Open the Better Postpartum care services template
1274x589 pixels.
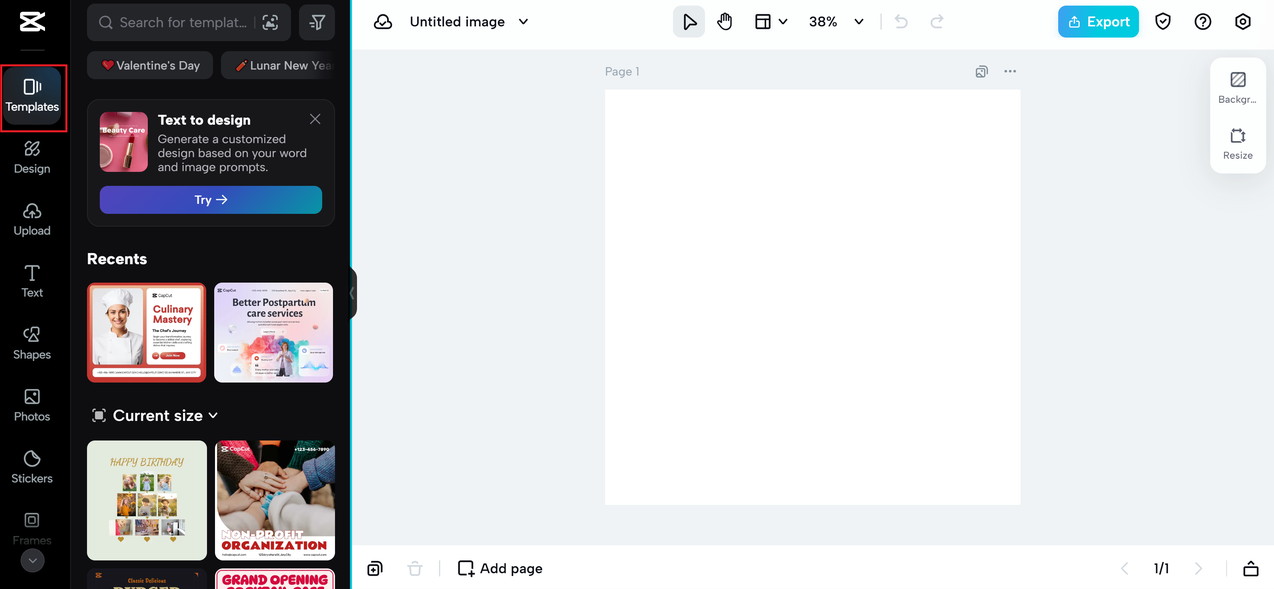click(274, 332)
